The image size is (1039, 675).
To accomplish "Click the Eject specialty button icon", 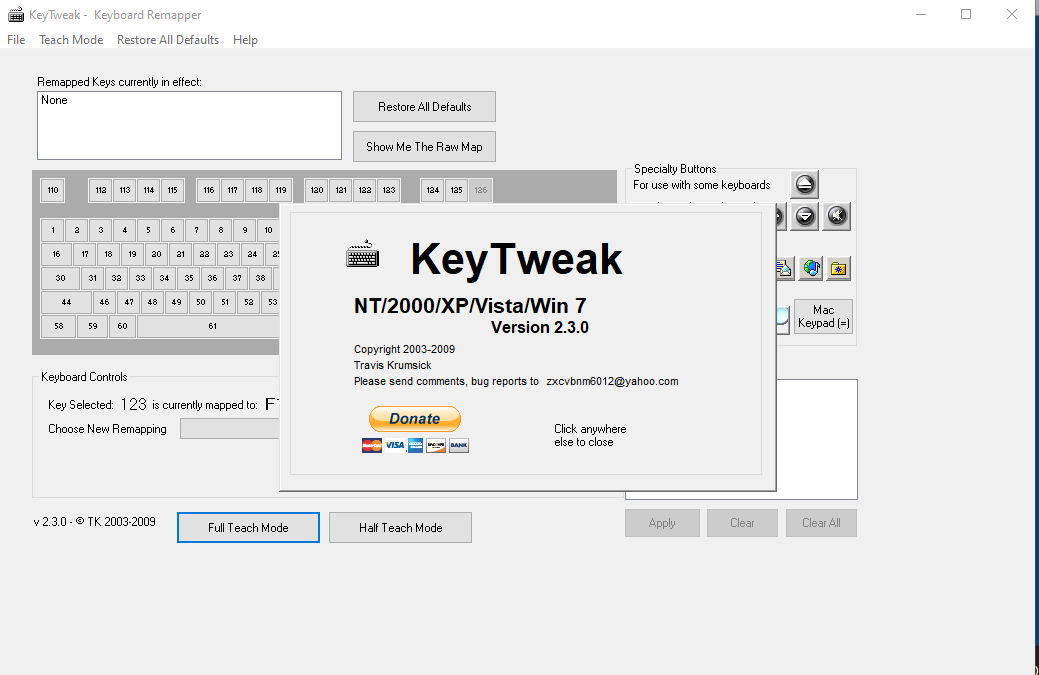I will tap(804, 183).
